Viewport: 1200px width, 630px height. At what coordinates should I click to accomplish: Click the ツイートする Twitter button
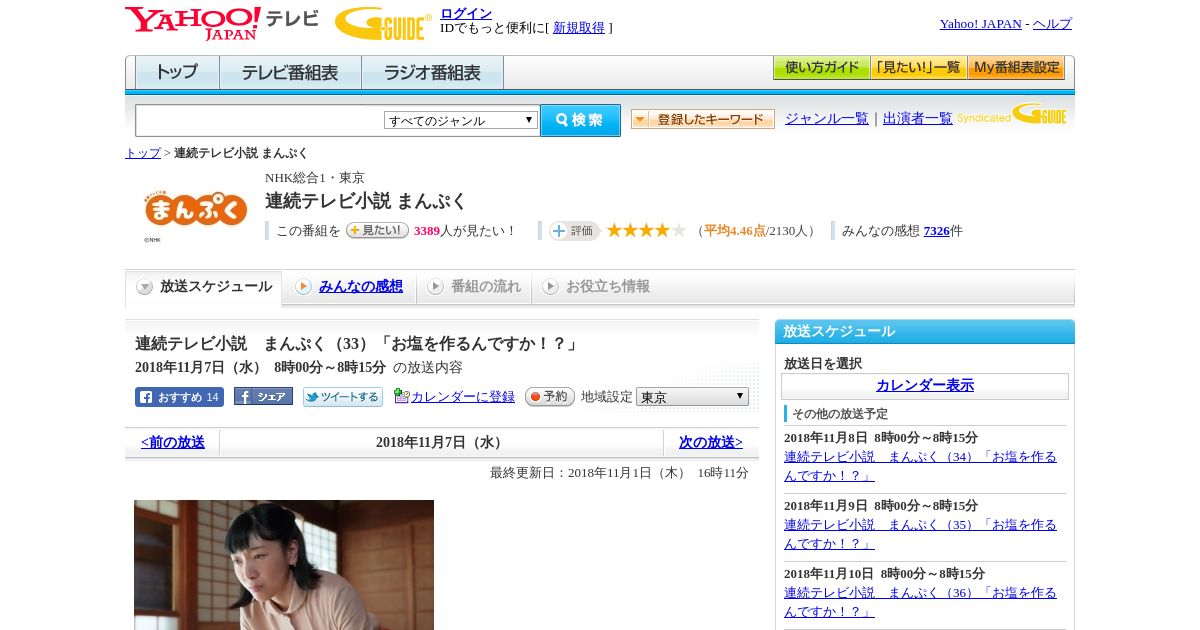tap(343, 397)
